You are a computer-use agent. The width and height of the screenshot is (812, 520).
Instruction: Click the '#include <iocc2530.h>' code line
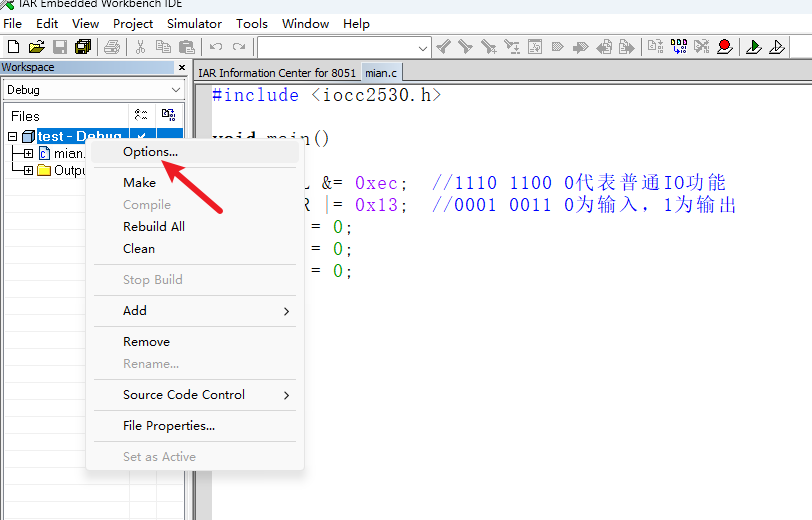[x=326, y=95]
